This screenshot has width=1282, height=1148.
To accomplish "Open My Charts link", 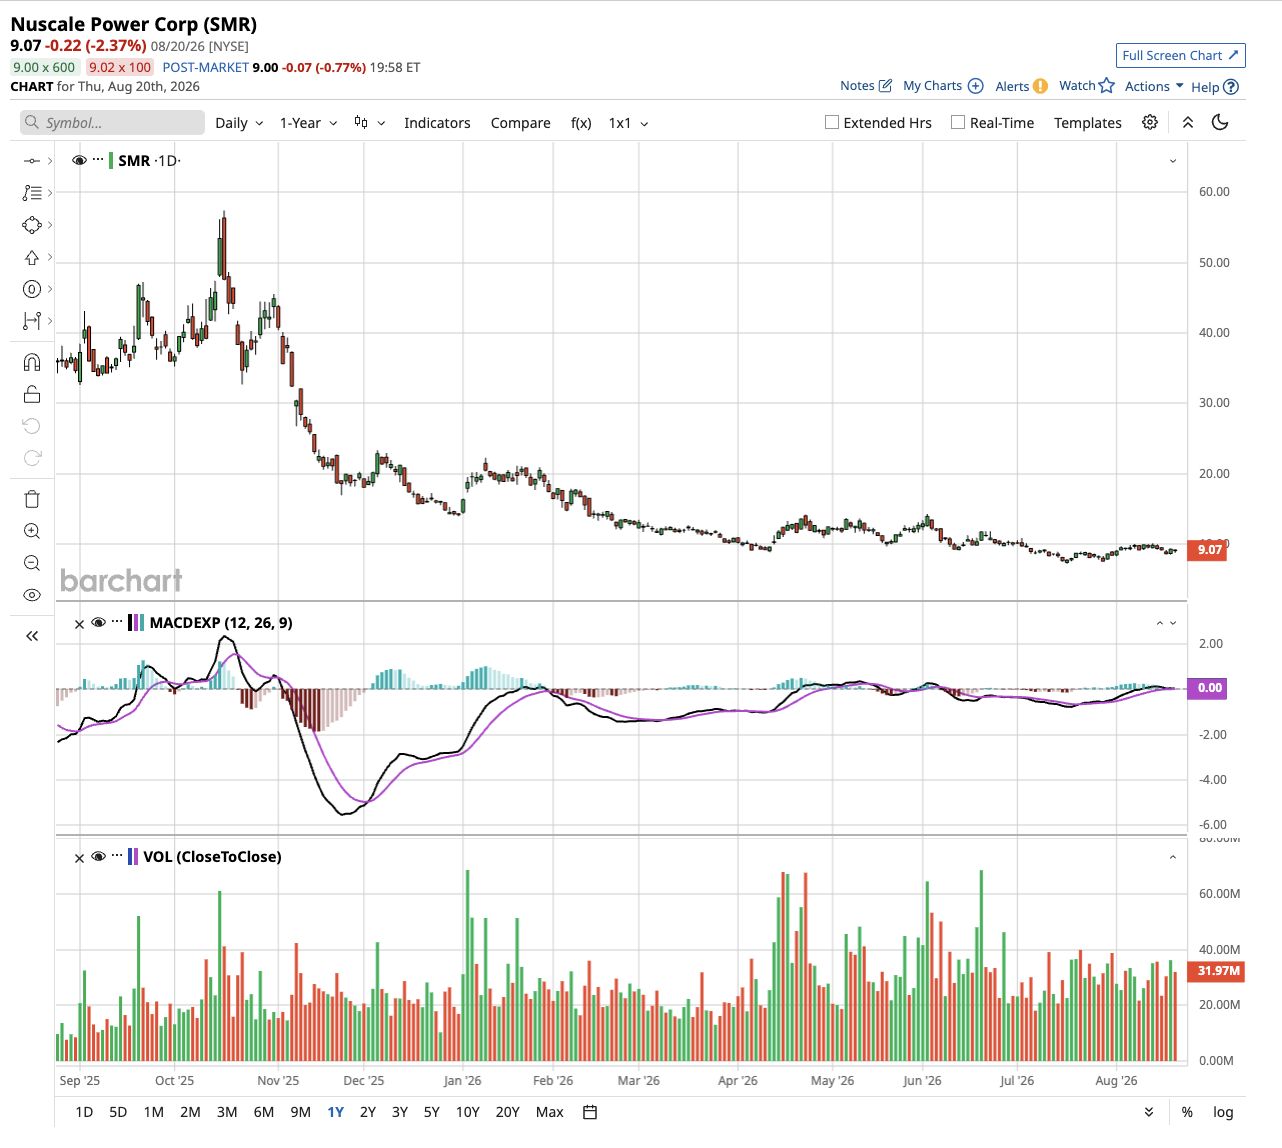I will point(943,86).
